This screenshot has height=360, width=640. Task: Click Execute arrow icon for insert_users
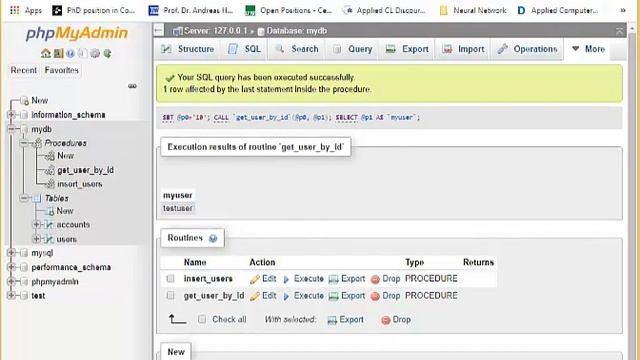pos(286,279)
